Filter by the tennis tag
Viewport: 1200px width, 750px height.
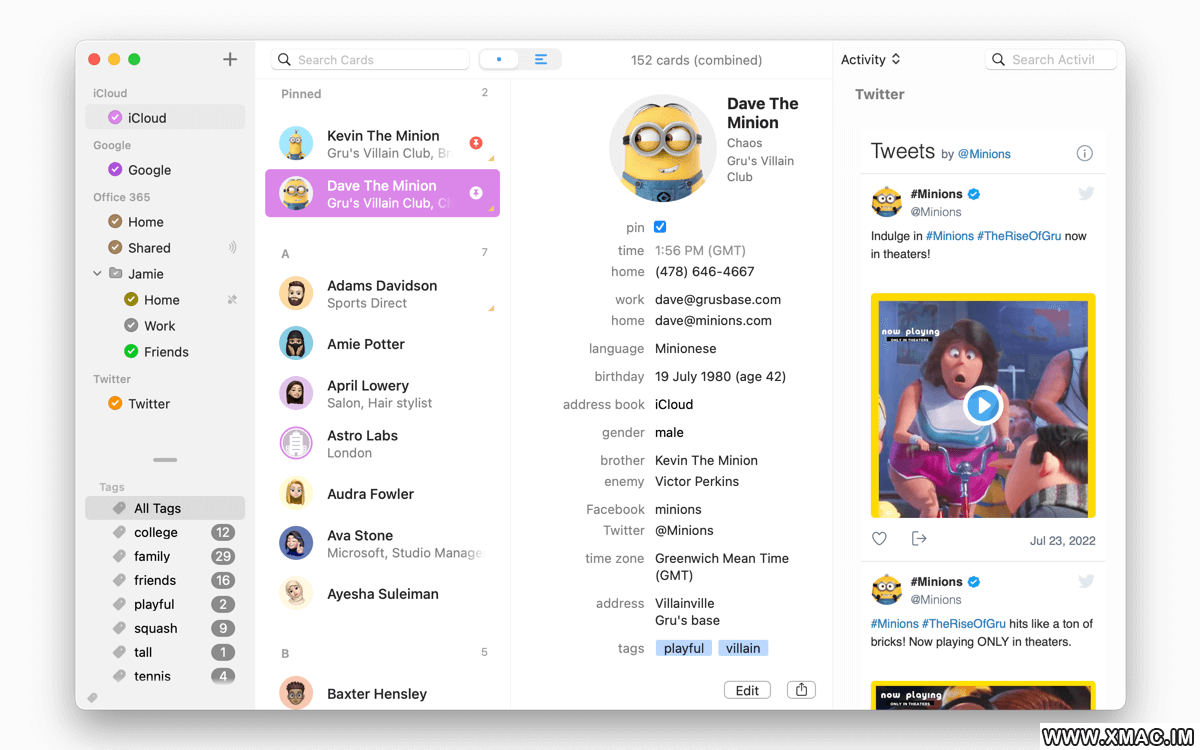165,676
